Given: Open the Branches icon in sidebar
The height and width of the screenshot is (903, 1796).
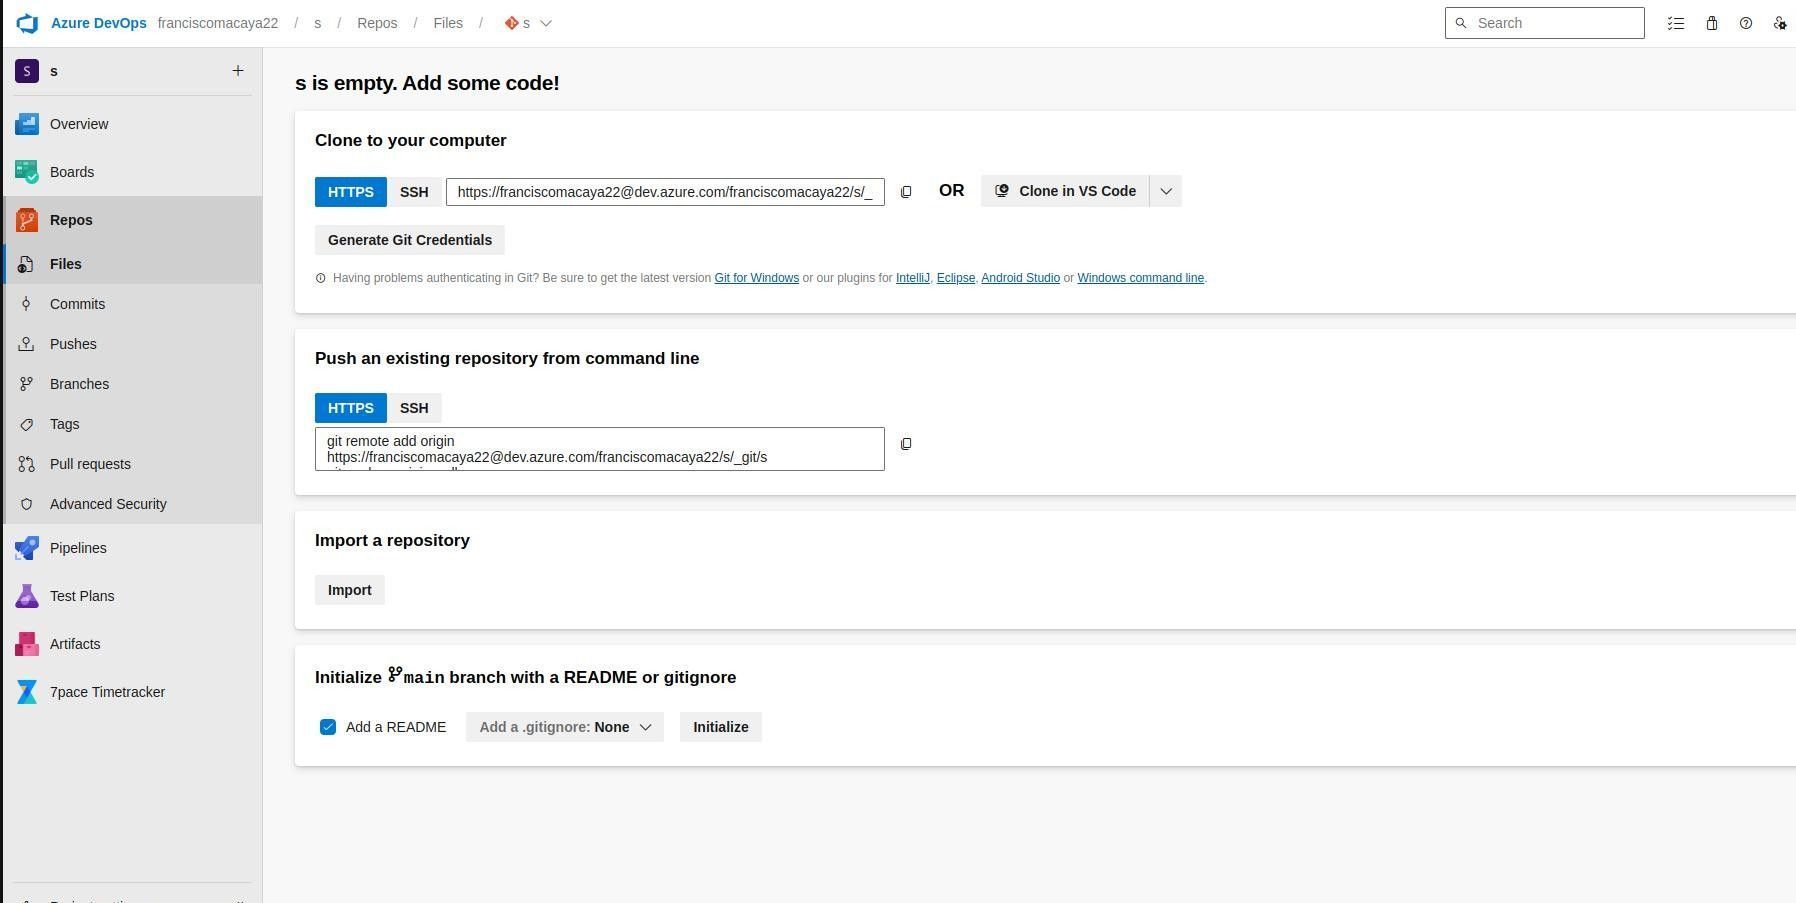Looking at the screenshot, I should coord(27,384).
